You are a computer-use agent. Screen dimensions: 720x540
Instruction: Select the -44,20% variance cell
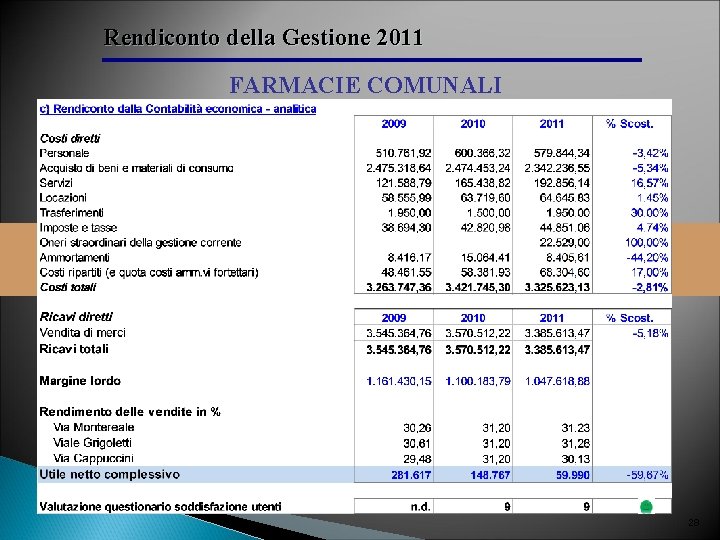647,258
